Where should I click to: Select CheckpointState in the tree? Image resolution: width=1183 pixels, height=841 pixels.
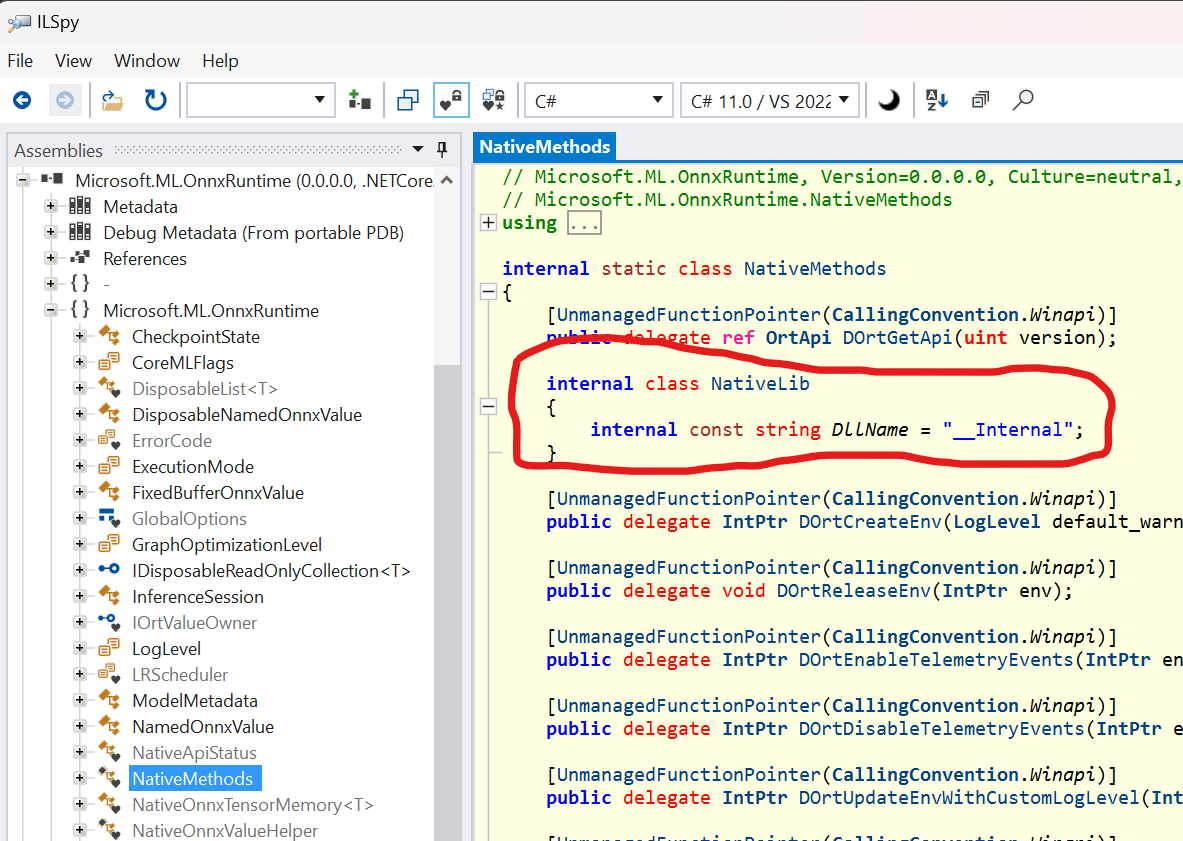tap(196, 336)
